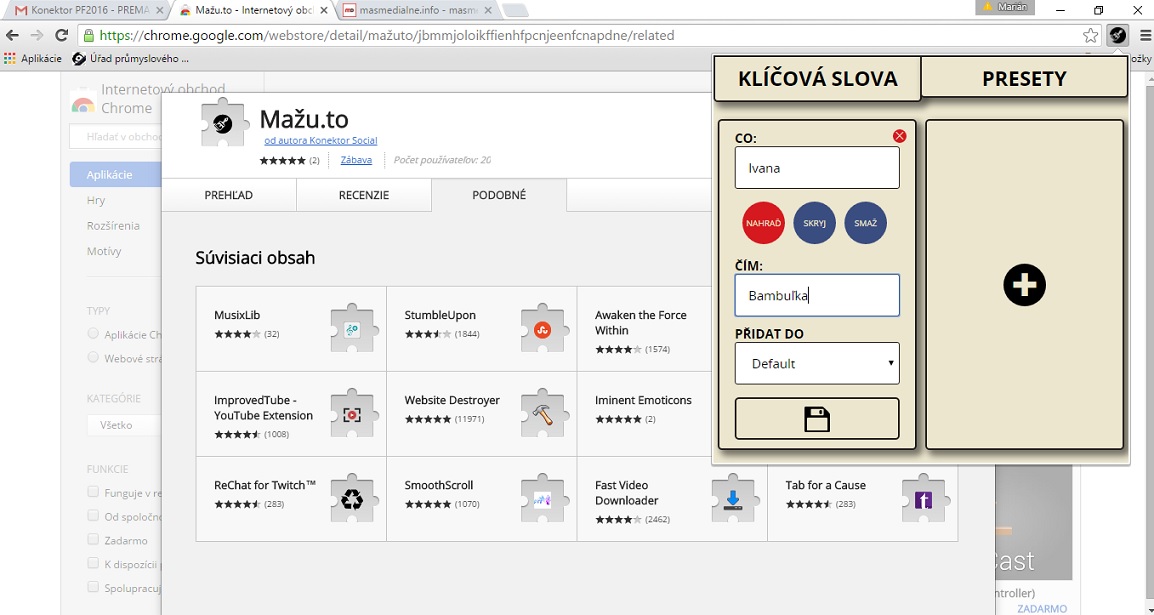Viewport: 1154px width, 615px height.
Task: Click the Mažu.to extension icon in toolbar
Action: (1118, 35)
